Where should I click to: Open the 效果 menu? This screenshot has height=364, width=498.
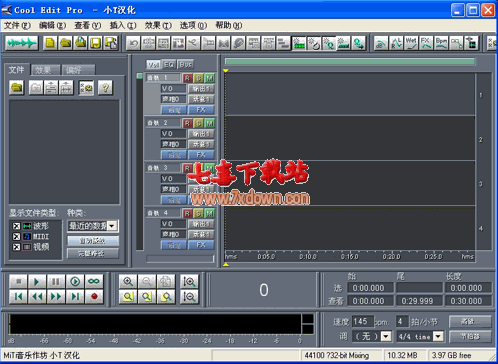point(158,25)
